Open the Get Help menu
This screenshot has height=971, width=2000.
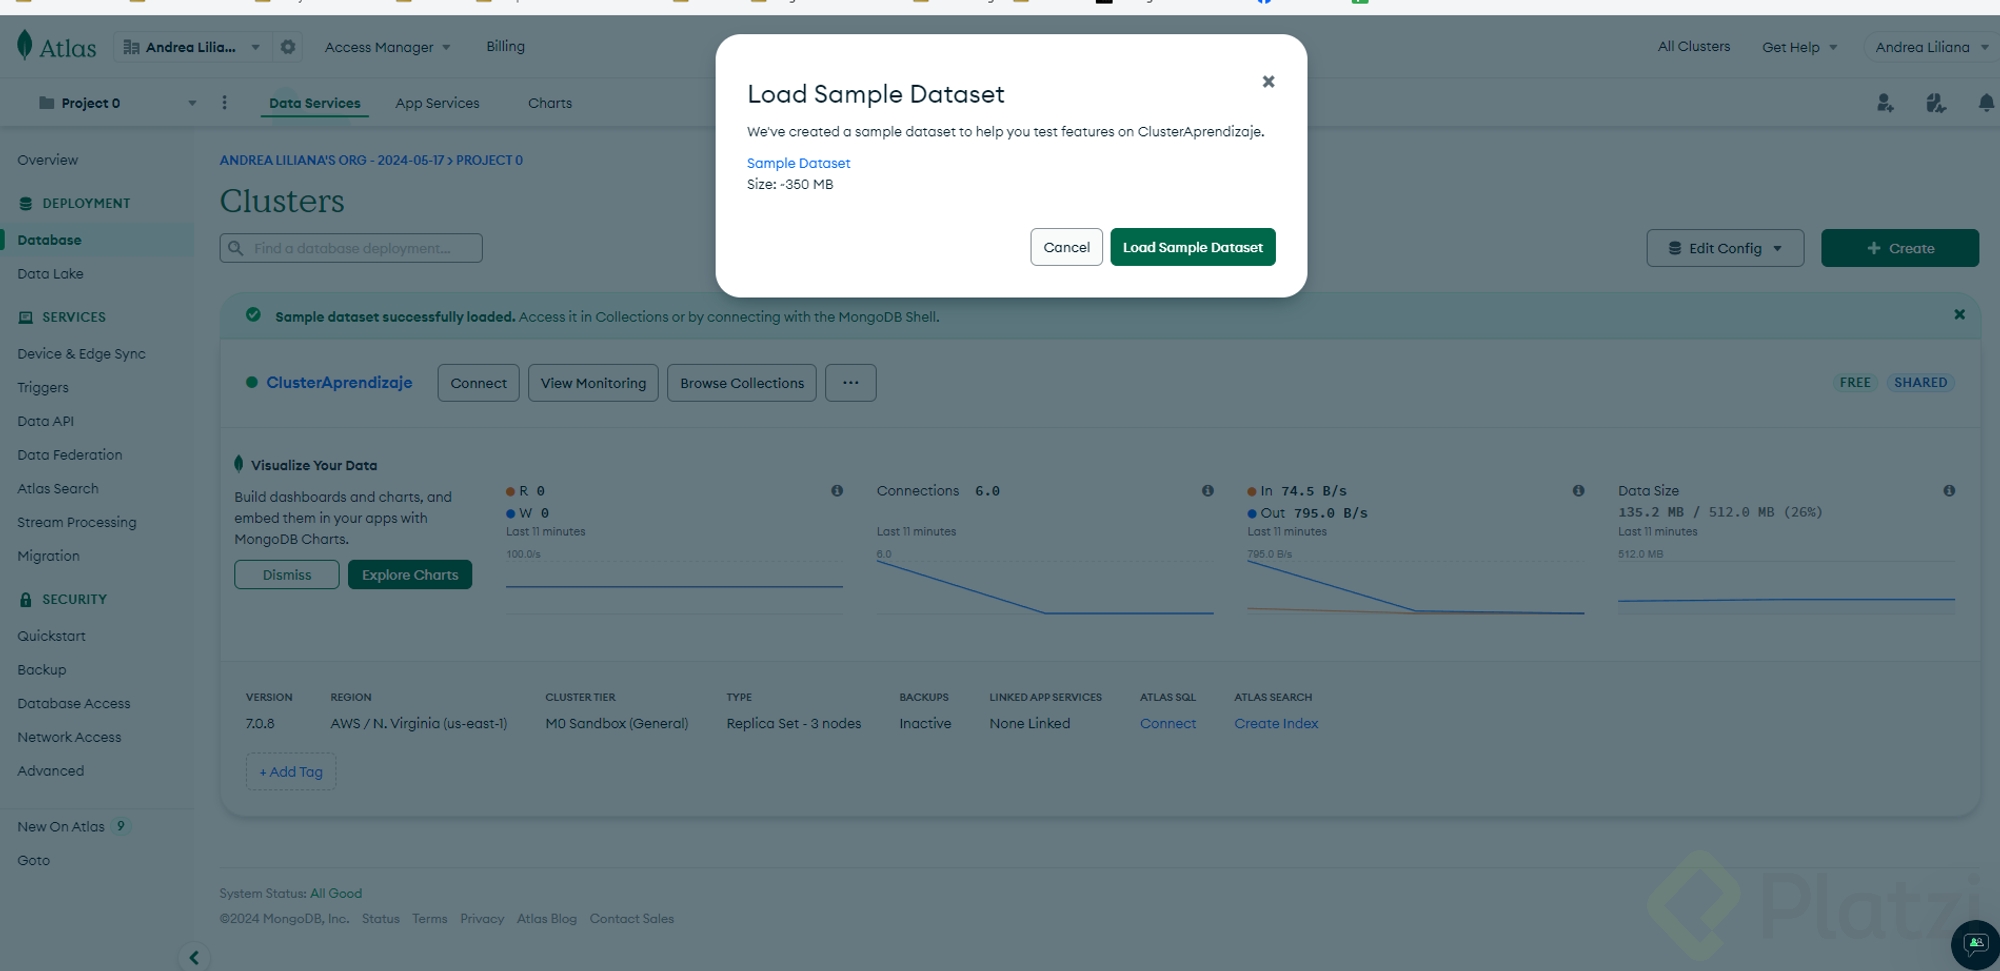(1799, 47)
